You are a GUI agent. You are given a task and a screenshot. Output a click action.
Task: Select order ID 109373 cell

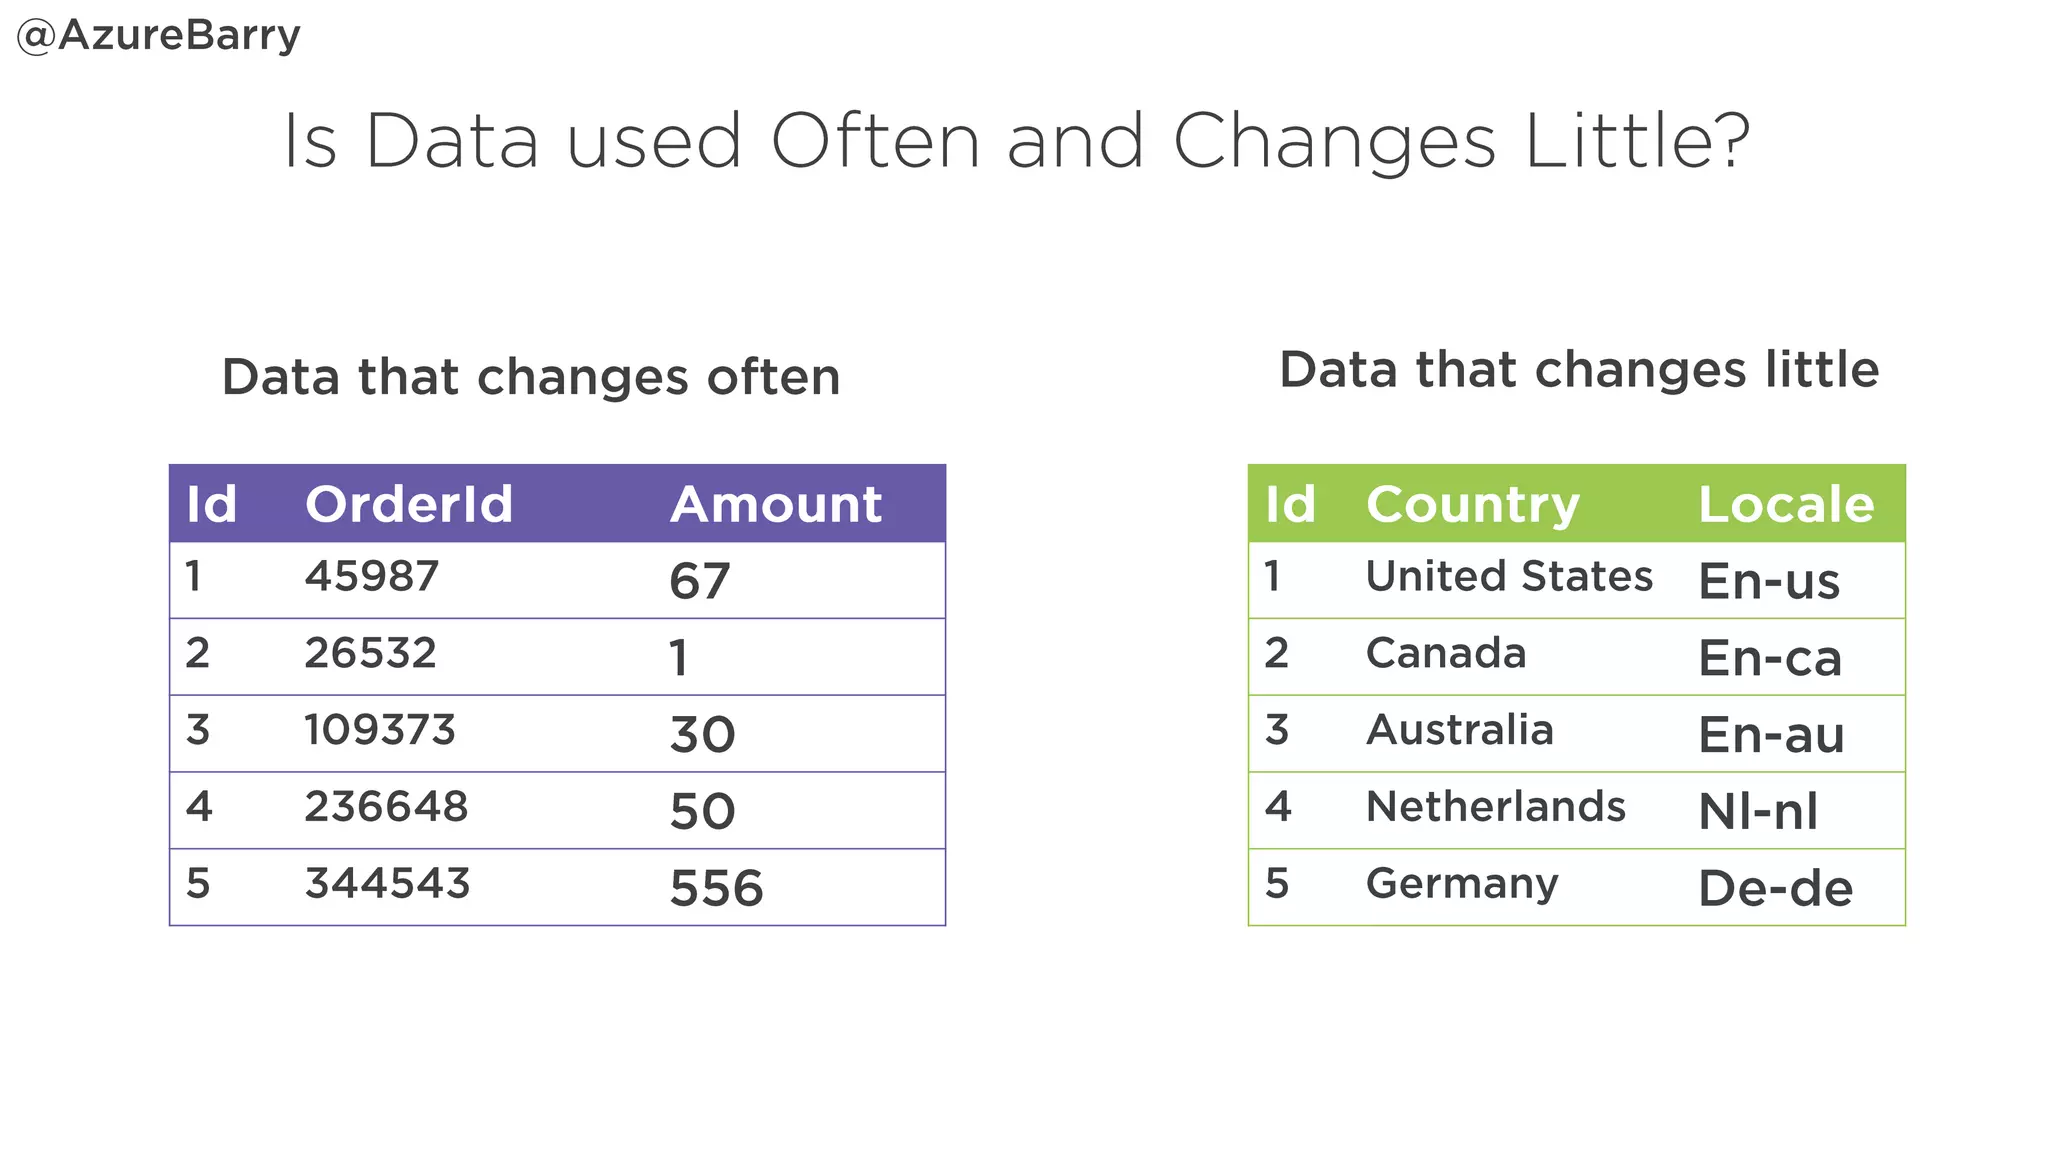(x=380, y=730)
